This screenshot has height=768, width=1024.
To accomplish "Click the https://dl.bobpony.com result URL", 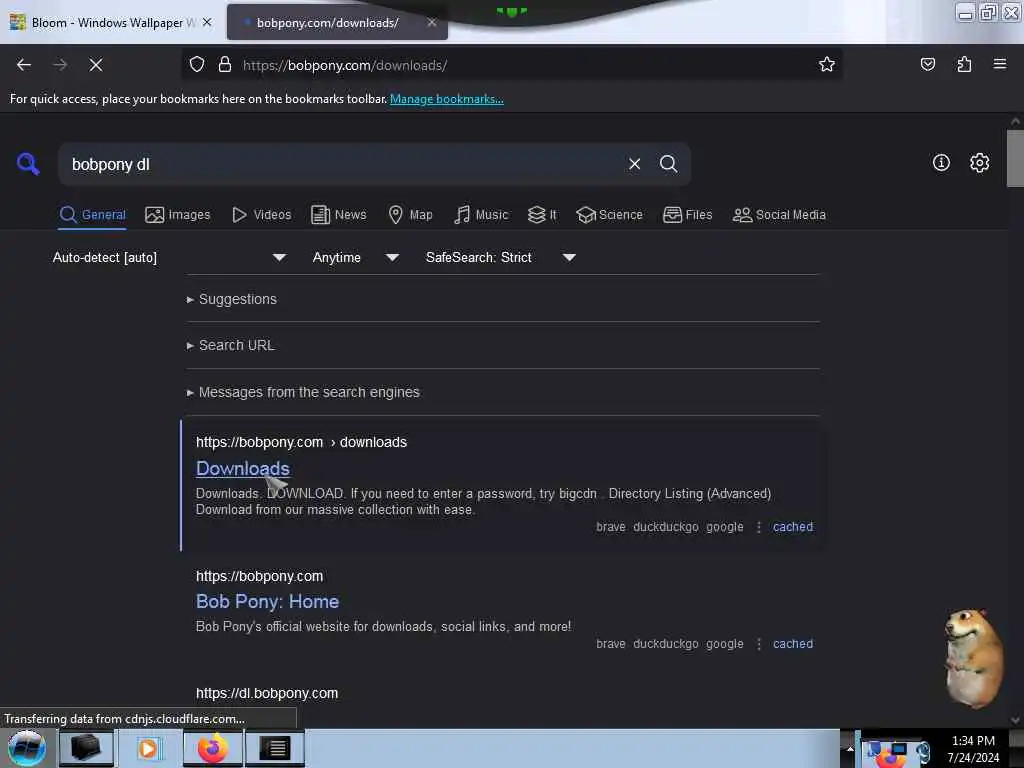I will [267, 694].
